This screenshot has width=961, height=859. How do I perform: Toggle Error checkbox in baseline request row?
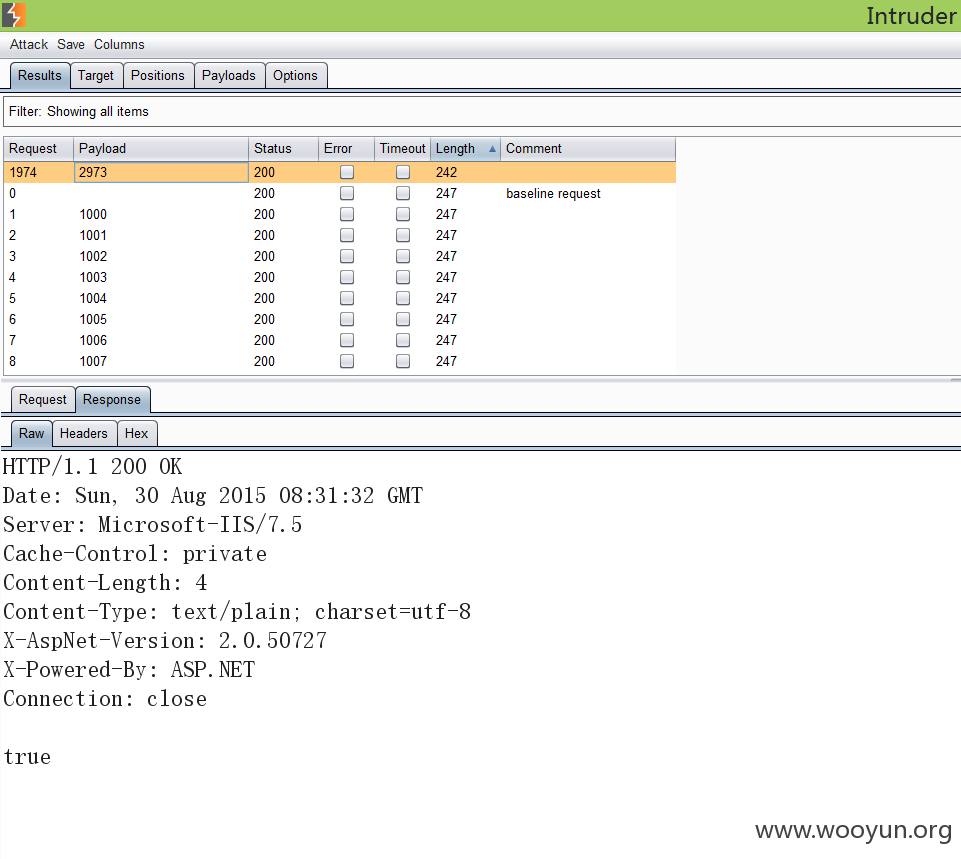click(347, 193)
